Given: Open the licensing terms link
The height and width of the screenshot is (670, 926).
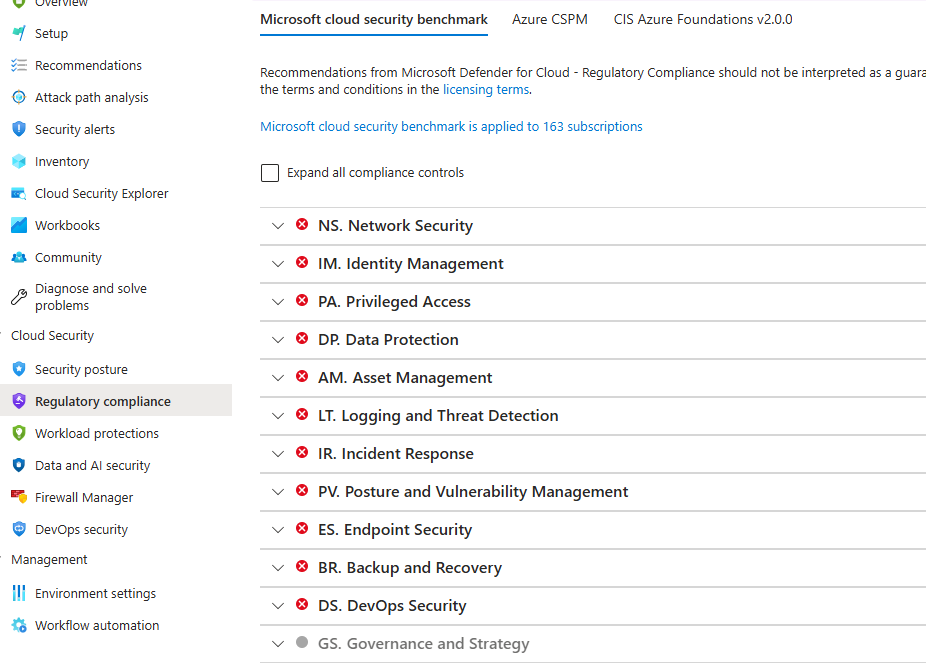Looking at the screenshot, I should (x=485, y=89).
